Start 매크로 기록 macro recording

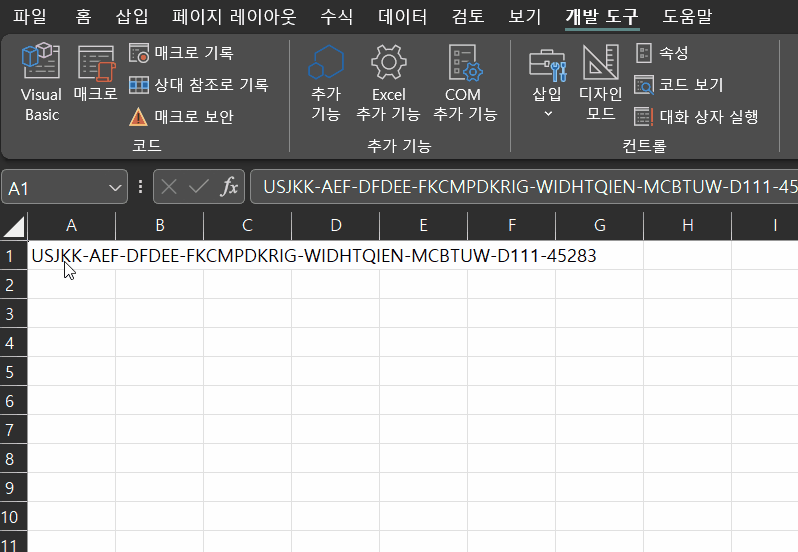point(181,52)
